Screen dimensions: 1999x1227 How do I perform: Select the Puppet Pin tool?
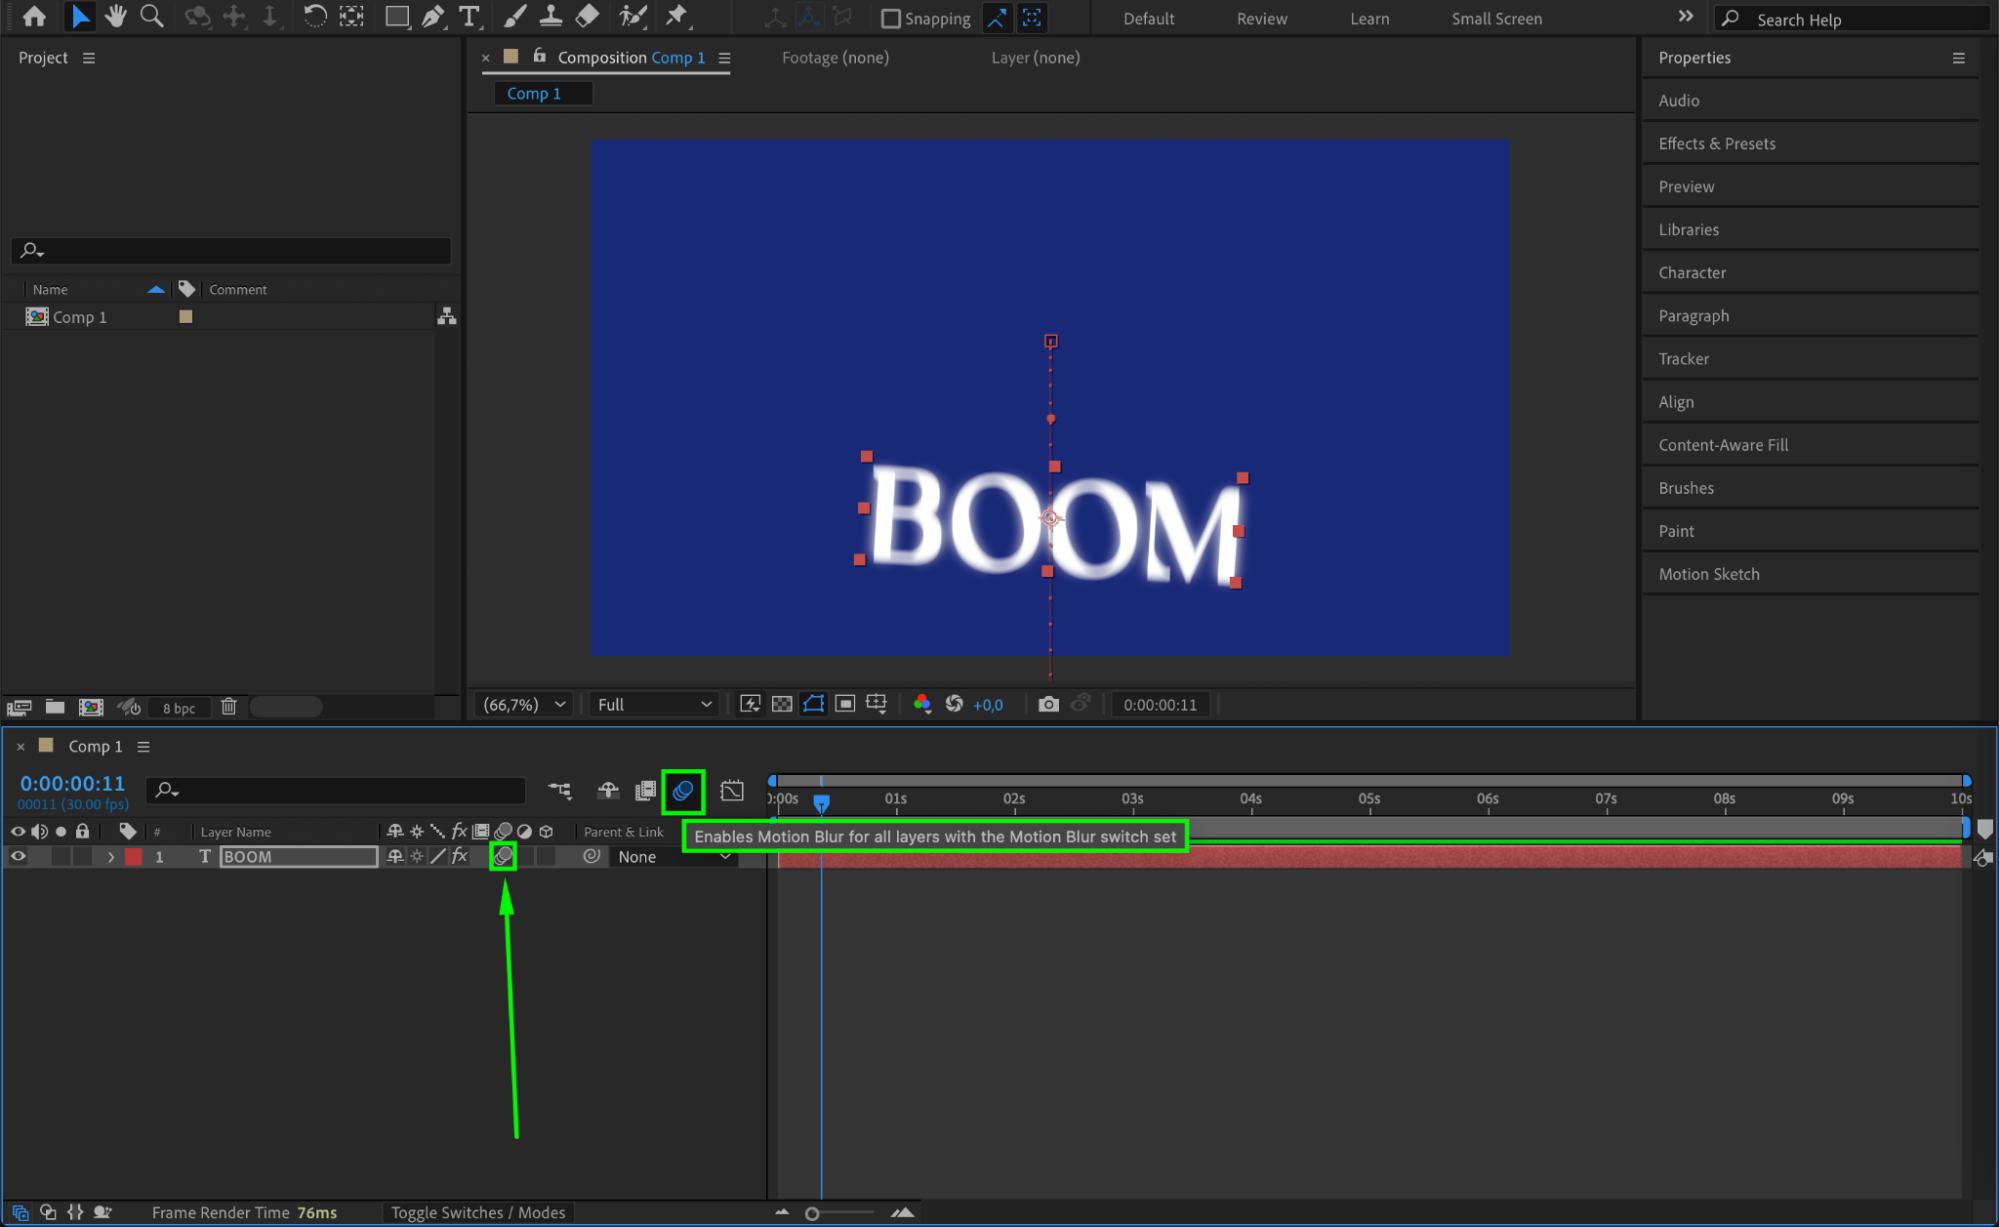click(x=677, y=16)
